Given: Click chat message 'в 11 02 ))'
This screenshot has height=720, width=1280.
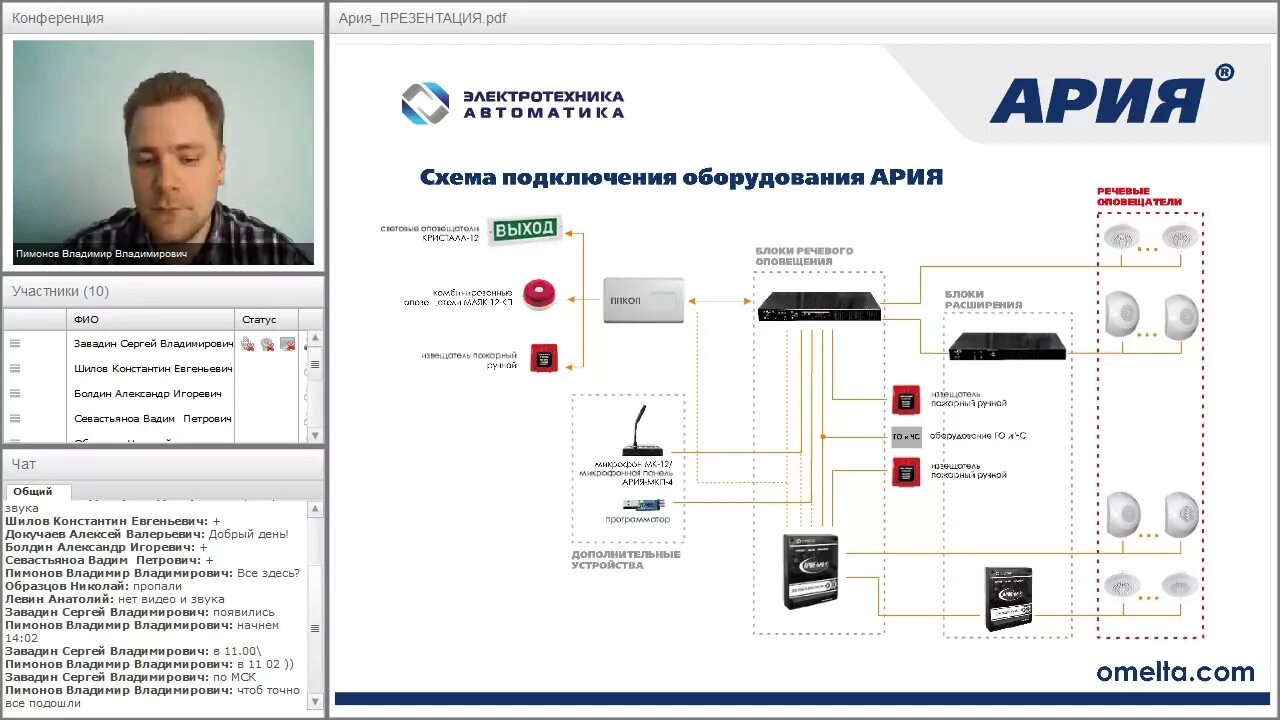Looking at the screenshot, I should 265,664.
